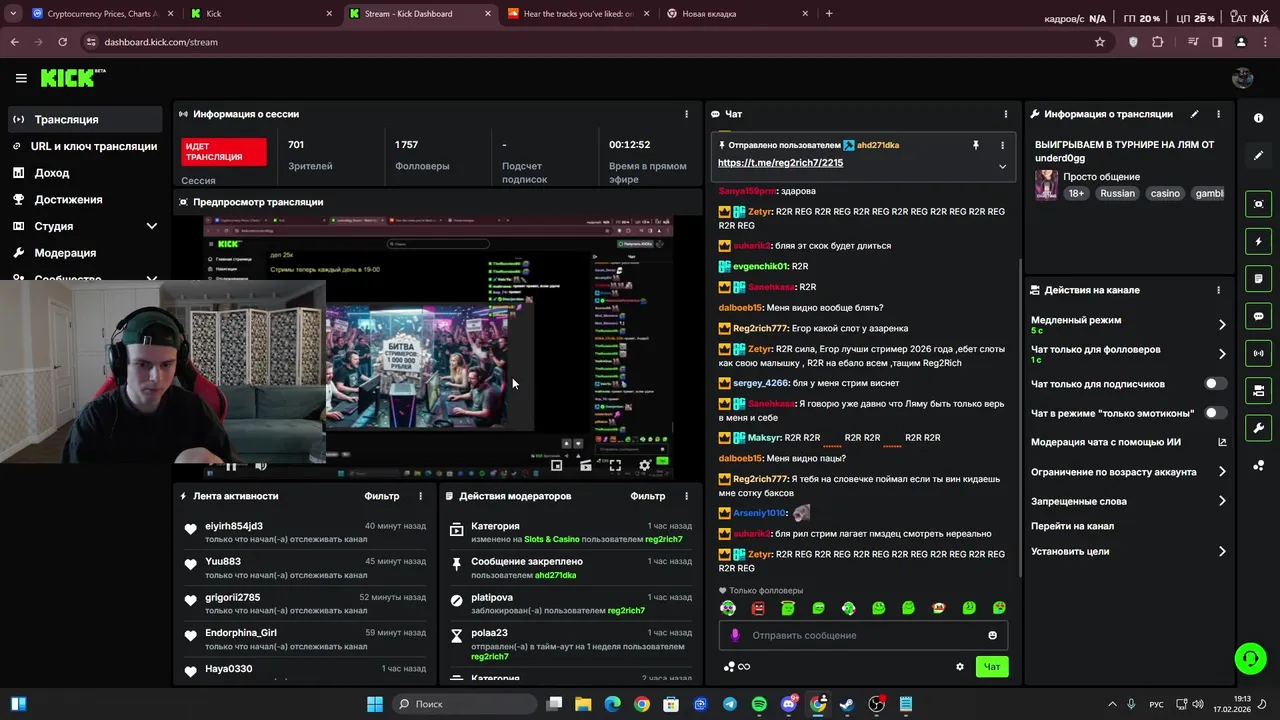Select the pencil icon in the right rail
Screen dimensions: 1280x720
[1258, 156]
